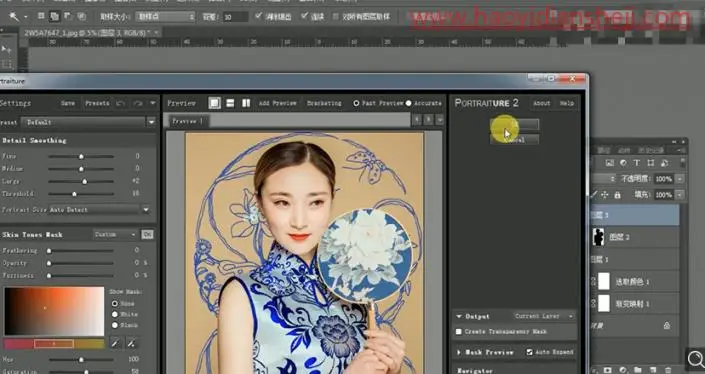Lock layer position with move icon
Screen dimensions: 705x374
click(x=605, y=195)
